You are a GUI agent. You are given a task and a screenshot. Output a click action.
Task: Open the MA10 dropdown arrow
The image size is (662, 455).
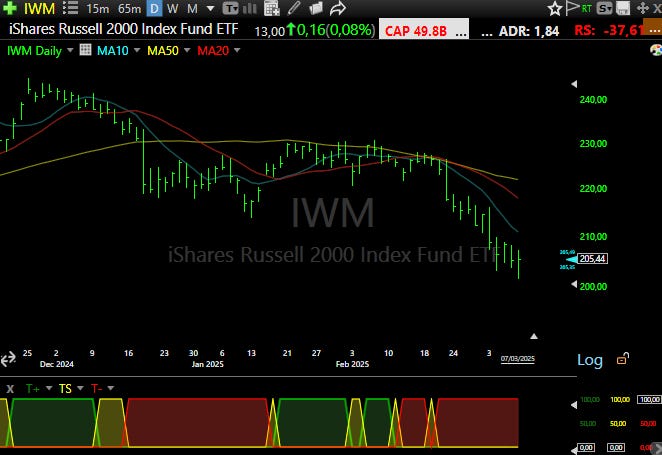click(x=137, y=50)
